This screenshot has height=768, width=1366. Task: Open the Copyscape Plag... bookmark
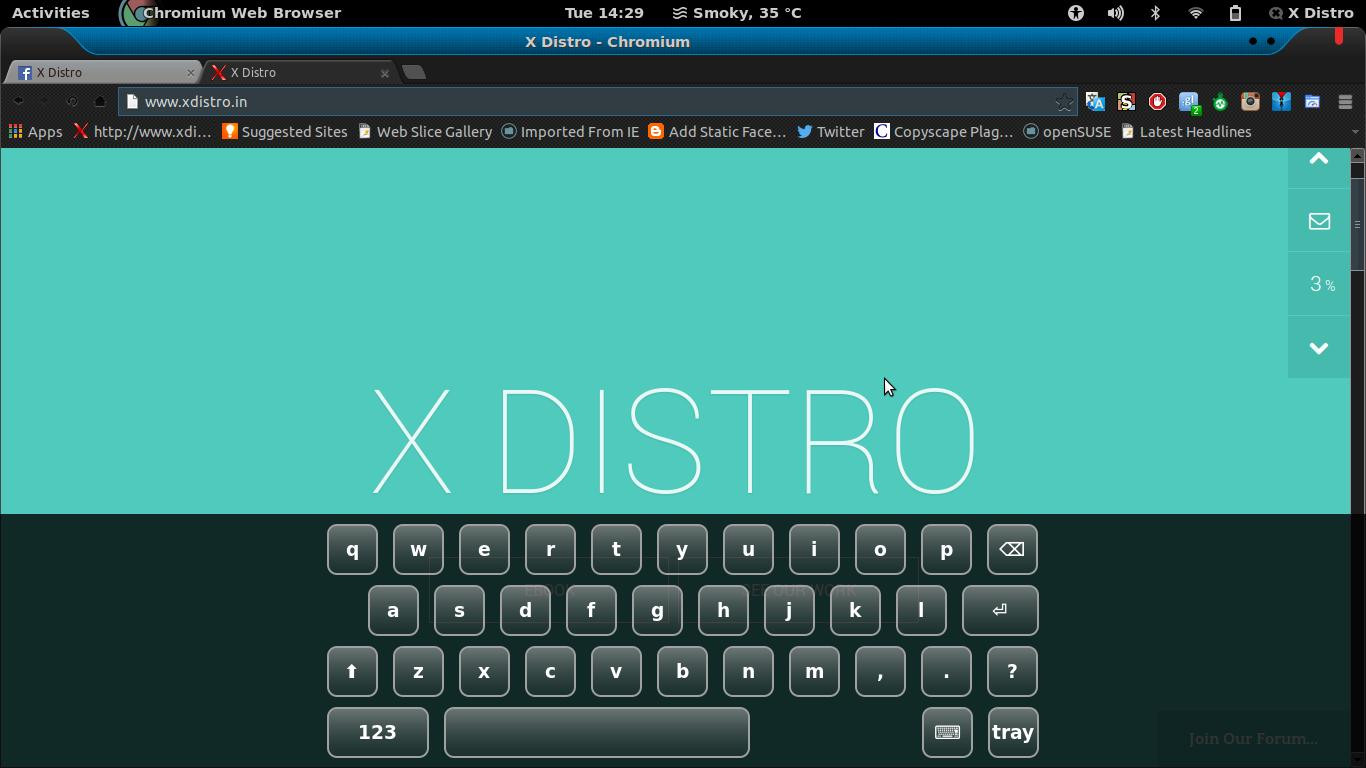(944, 132)
